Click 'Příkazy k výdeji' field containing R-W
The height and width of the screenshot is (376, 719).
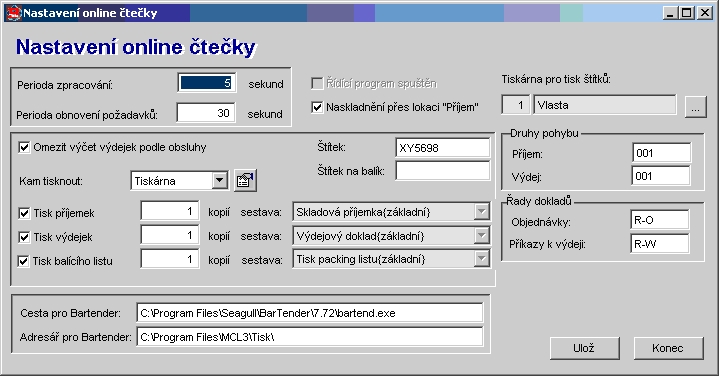[x=660, y=243]
